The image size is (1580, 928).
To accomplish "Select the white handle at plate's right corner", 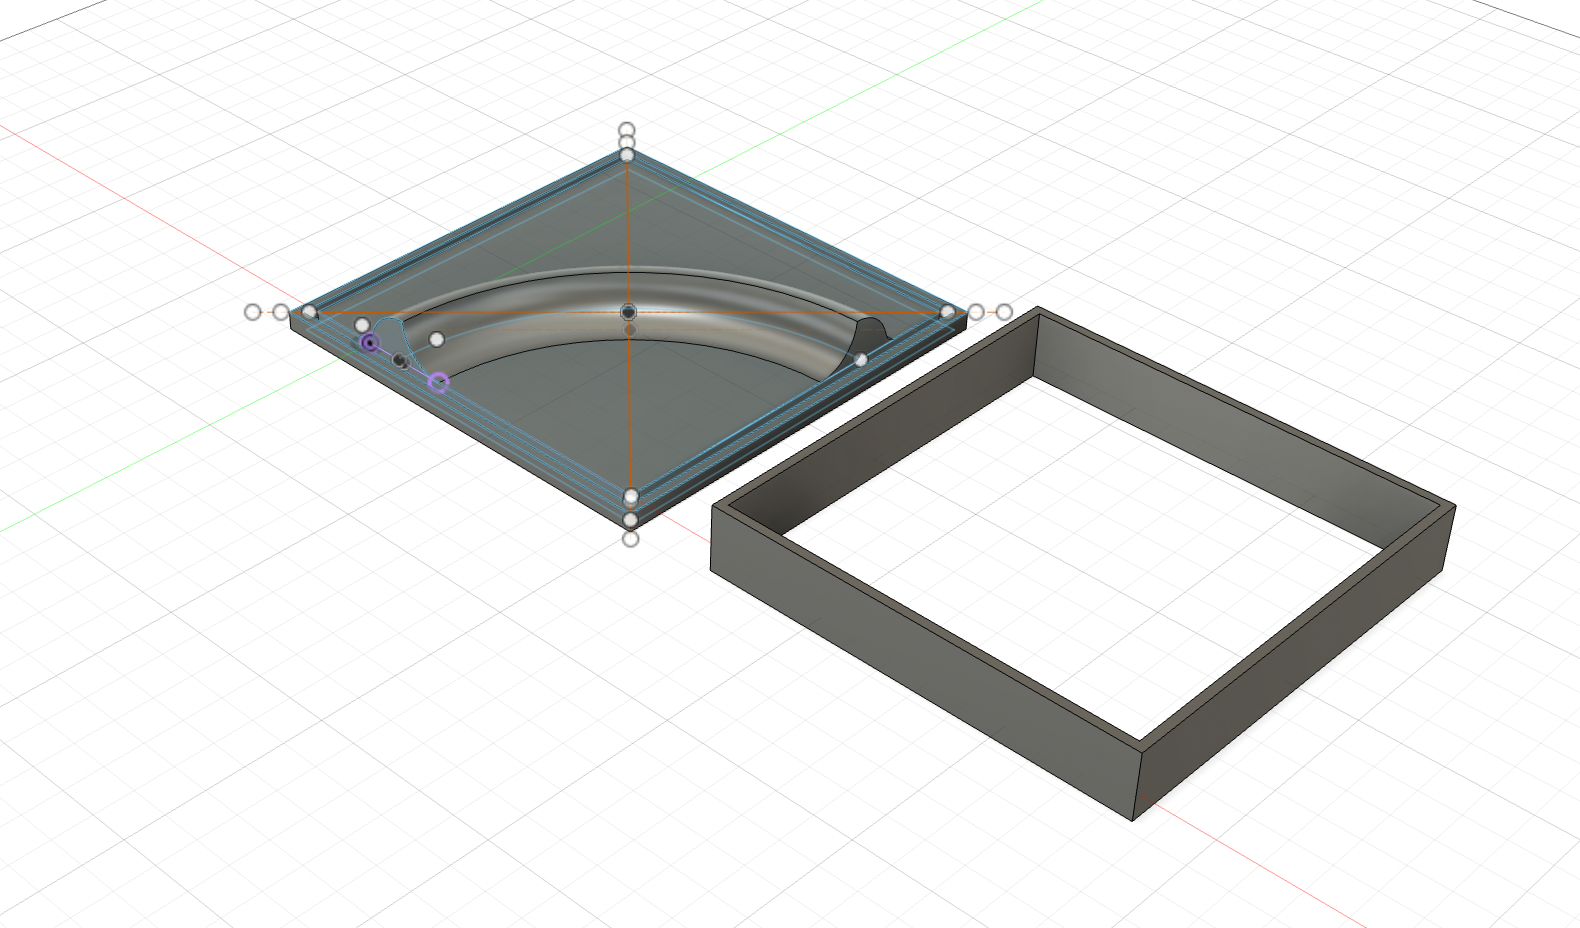I will (x=948, y=313).
